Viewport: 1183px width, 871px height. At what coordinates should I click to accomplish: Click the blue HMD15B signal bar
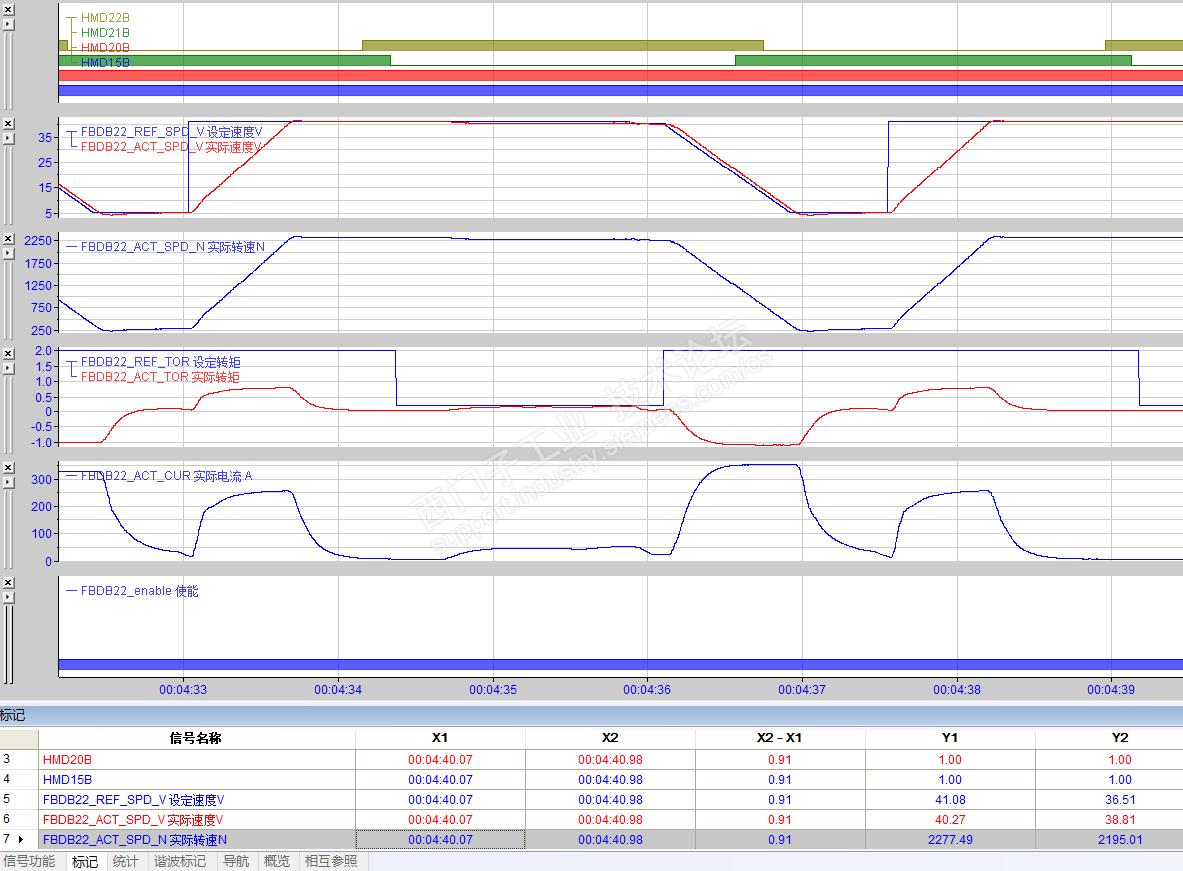tap(620, 91)
